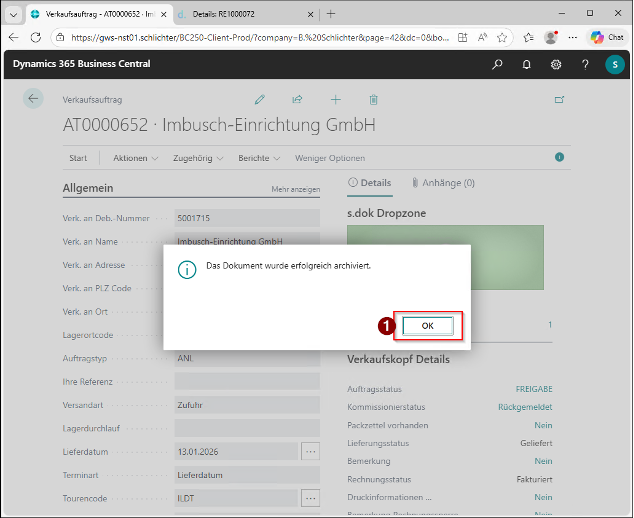
Task: Click the Verk. an Deb.-Nummer field
Action: tap(247, 218)
